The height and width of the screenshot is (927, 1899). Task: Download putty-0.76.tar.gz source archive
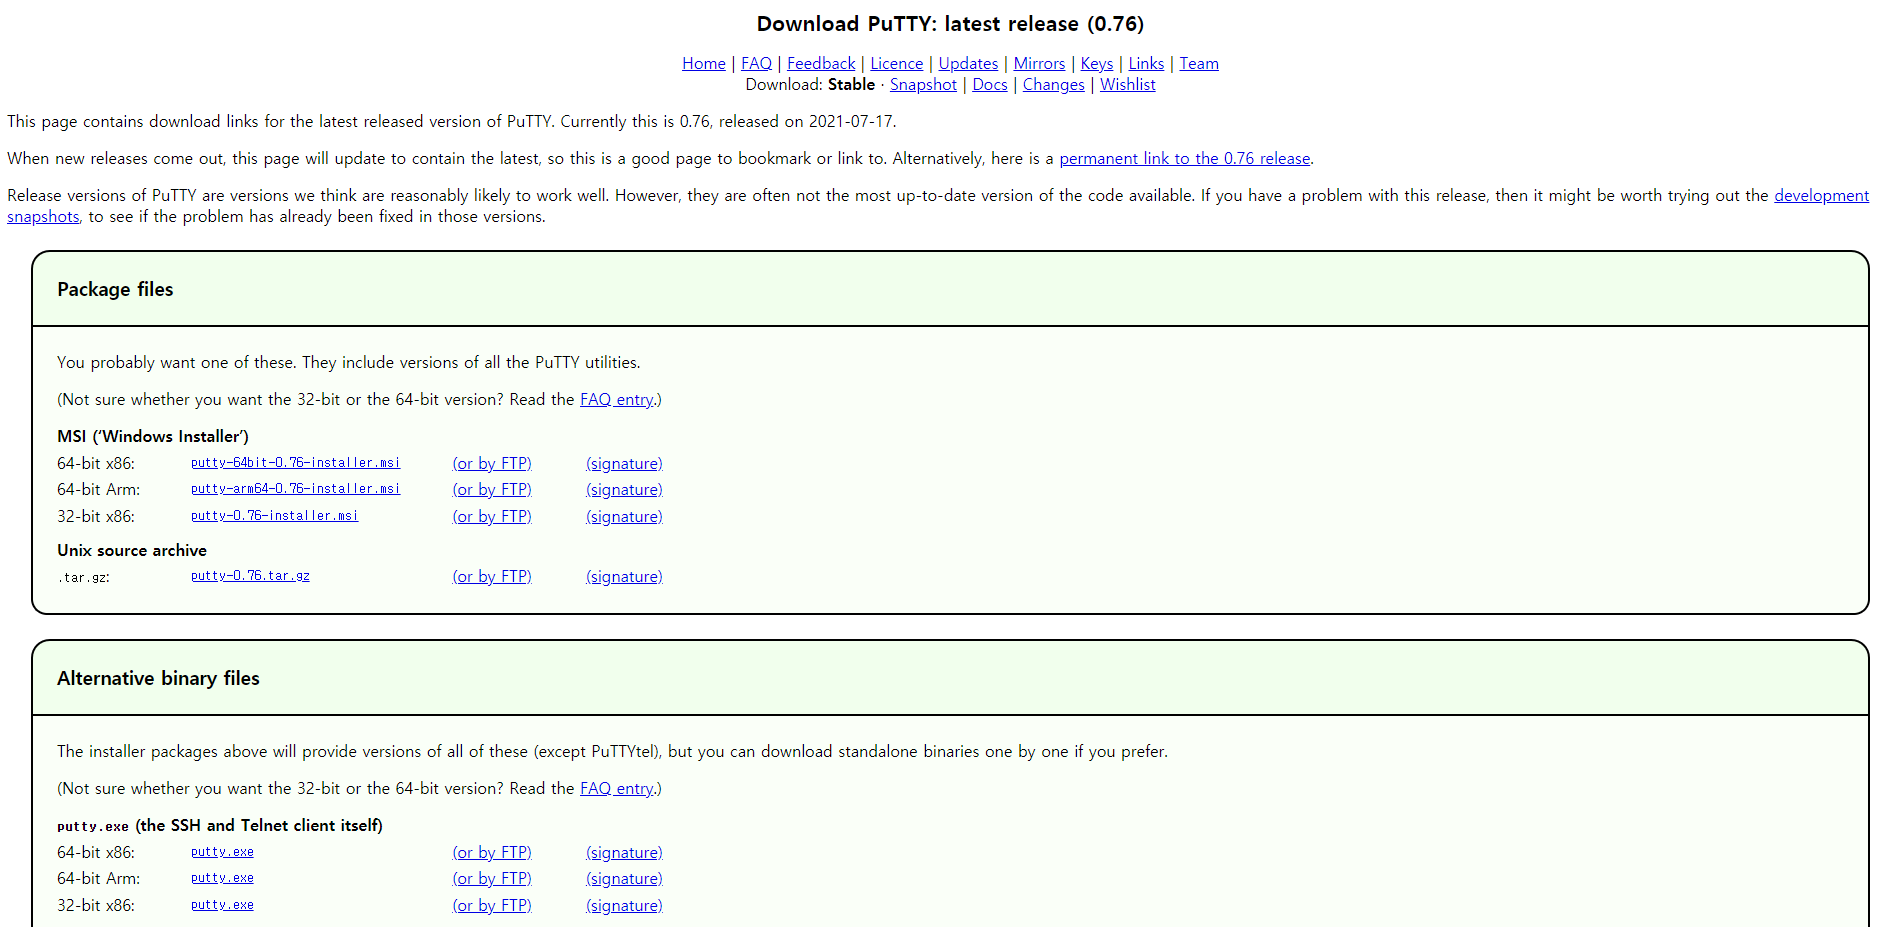tap(250, 576)
